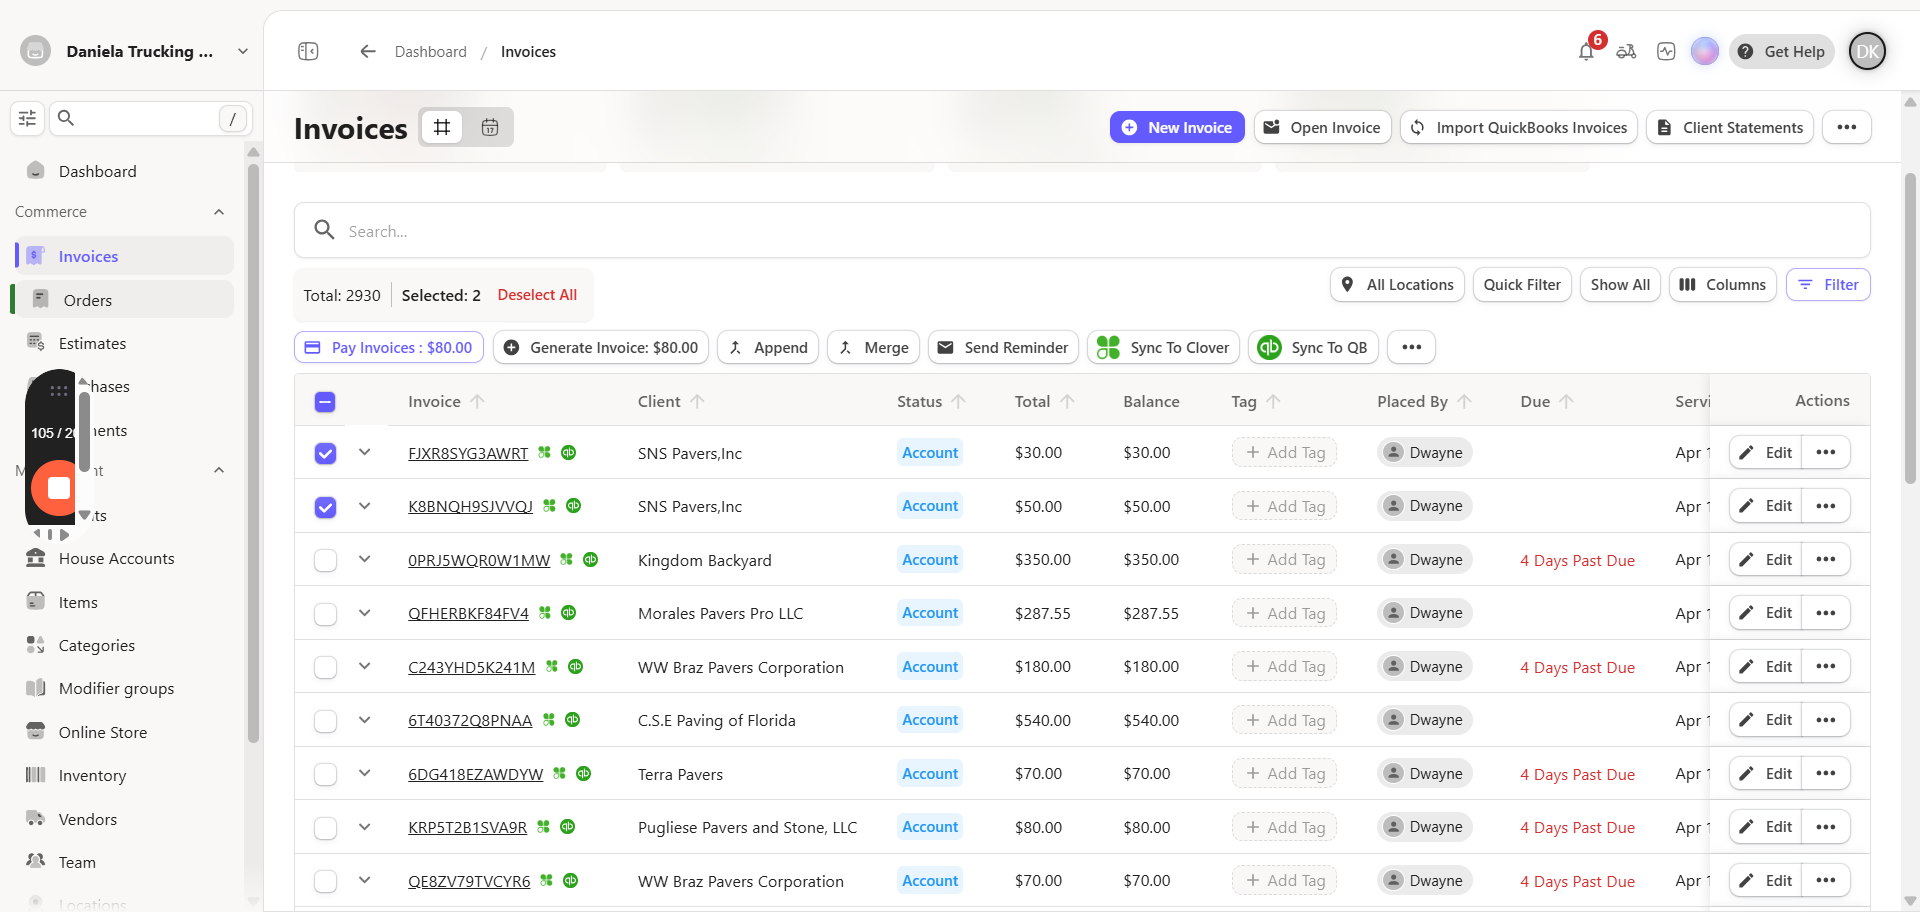Viewport: 1920px width, 912px height.
Task: Collapse the Commerce sidebar section
Action: (219, 212)
